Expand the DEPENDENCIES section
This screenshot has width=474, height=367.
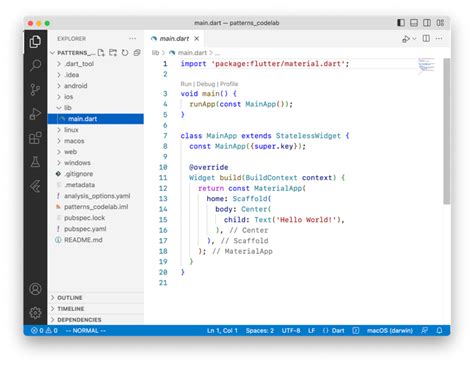[x=96, y=320]
